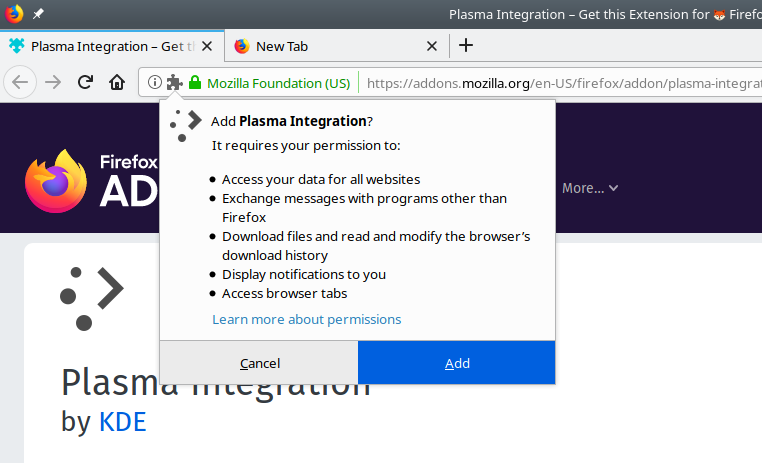Click the large Plasma Integration logo on page
The width and height of the screenshot is (762, 463).
coord(91,298)
